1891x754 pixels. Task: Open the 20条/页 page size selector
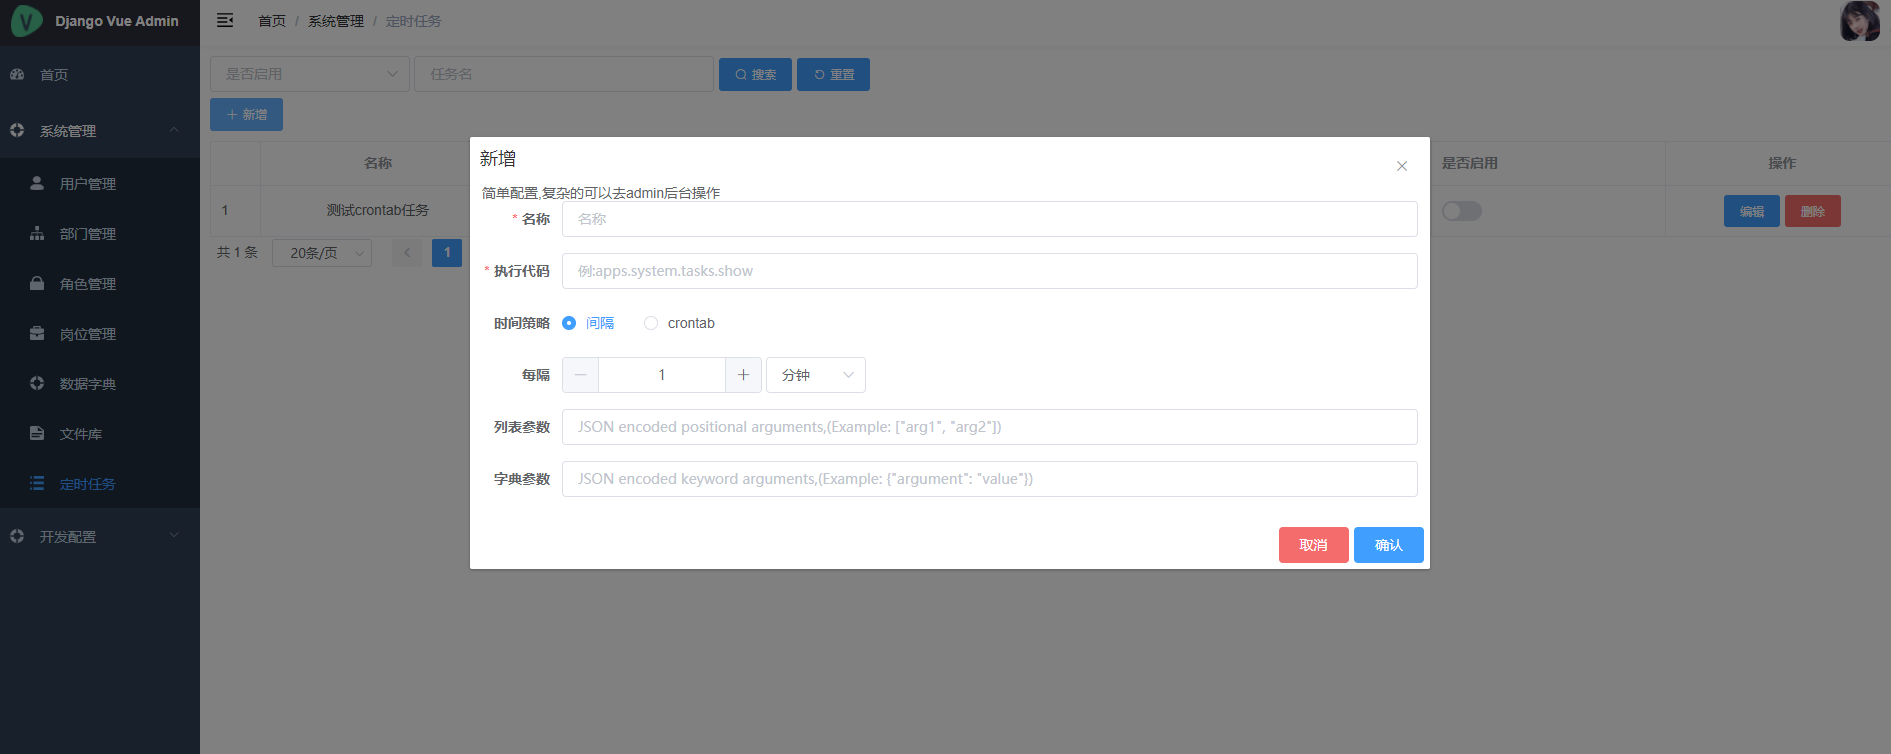coord(322,253)
